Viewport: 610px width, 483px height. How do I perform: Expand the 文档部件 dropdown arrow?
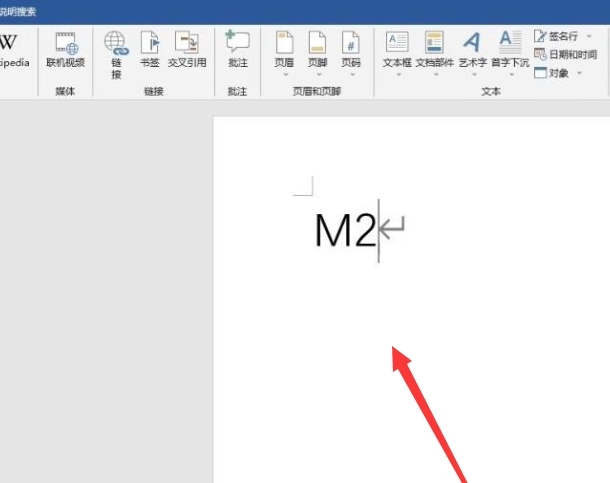pos(436,74)
